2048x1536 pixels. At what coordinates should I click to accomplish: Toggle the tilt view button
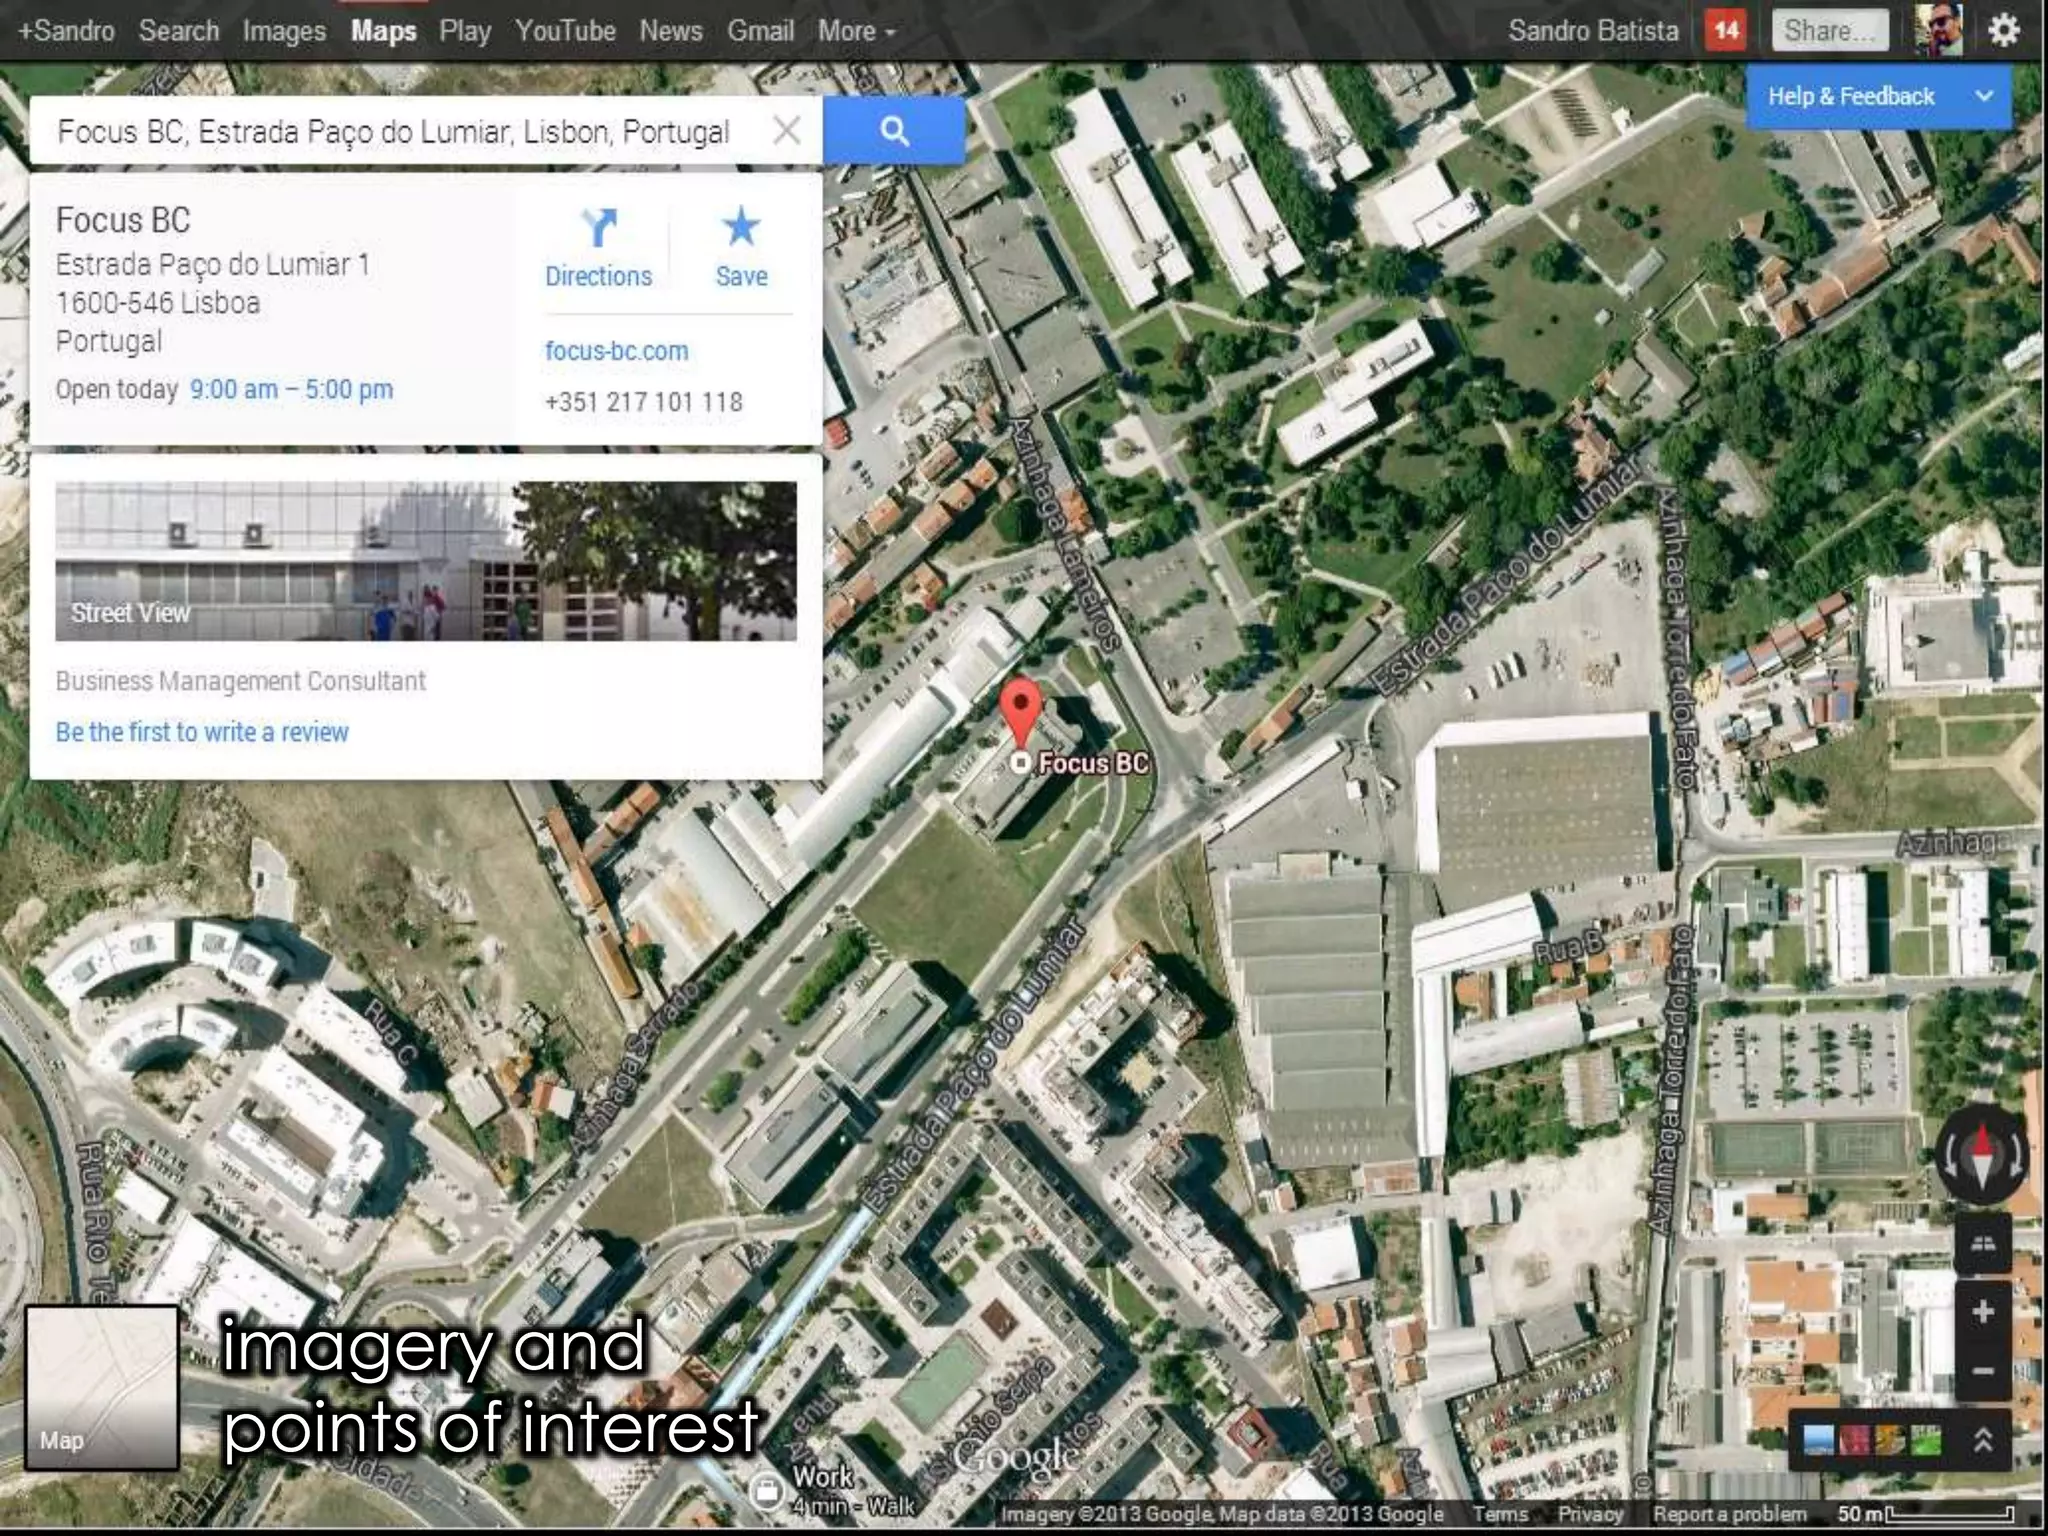tap(1983, 1244)
